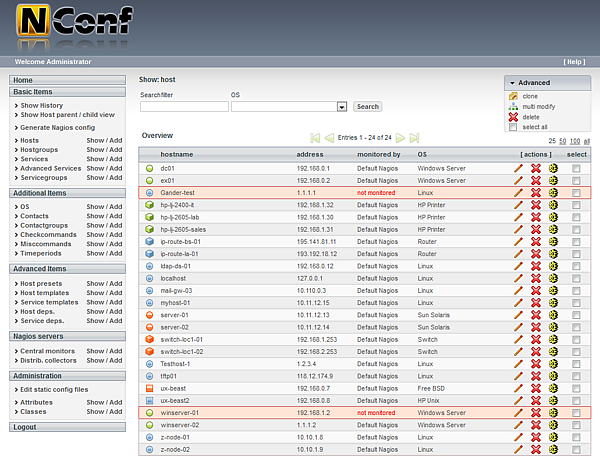Go to the first page of entries
The width and height of the screenshot is (600, 461).
pyautogui.click(x=315, y=137)
